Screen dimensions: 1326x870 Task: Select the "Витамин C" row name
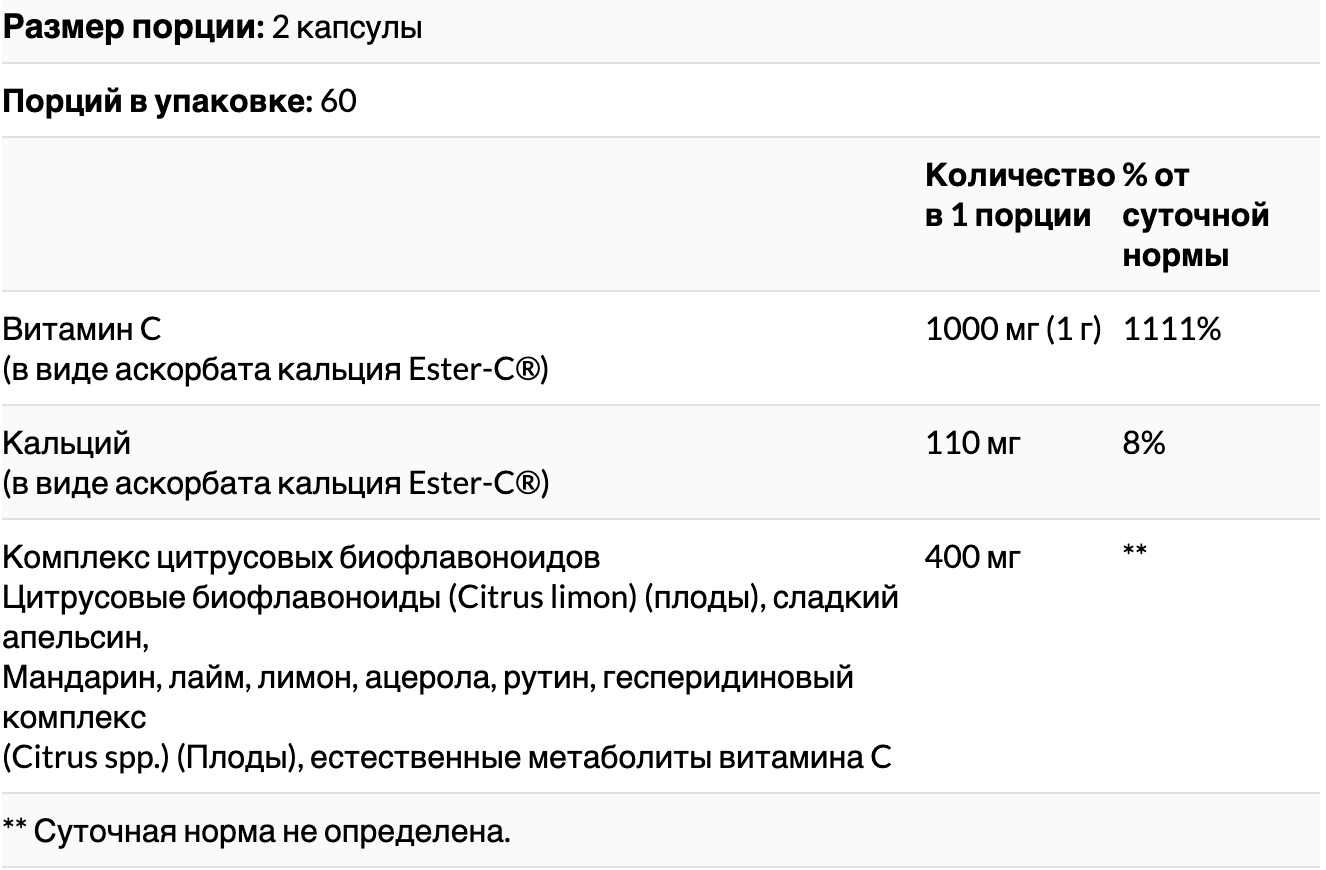[82, 328]
